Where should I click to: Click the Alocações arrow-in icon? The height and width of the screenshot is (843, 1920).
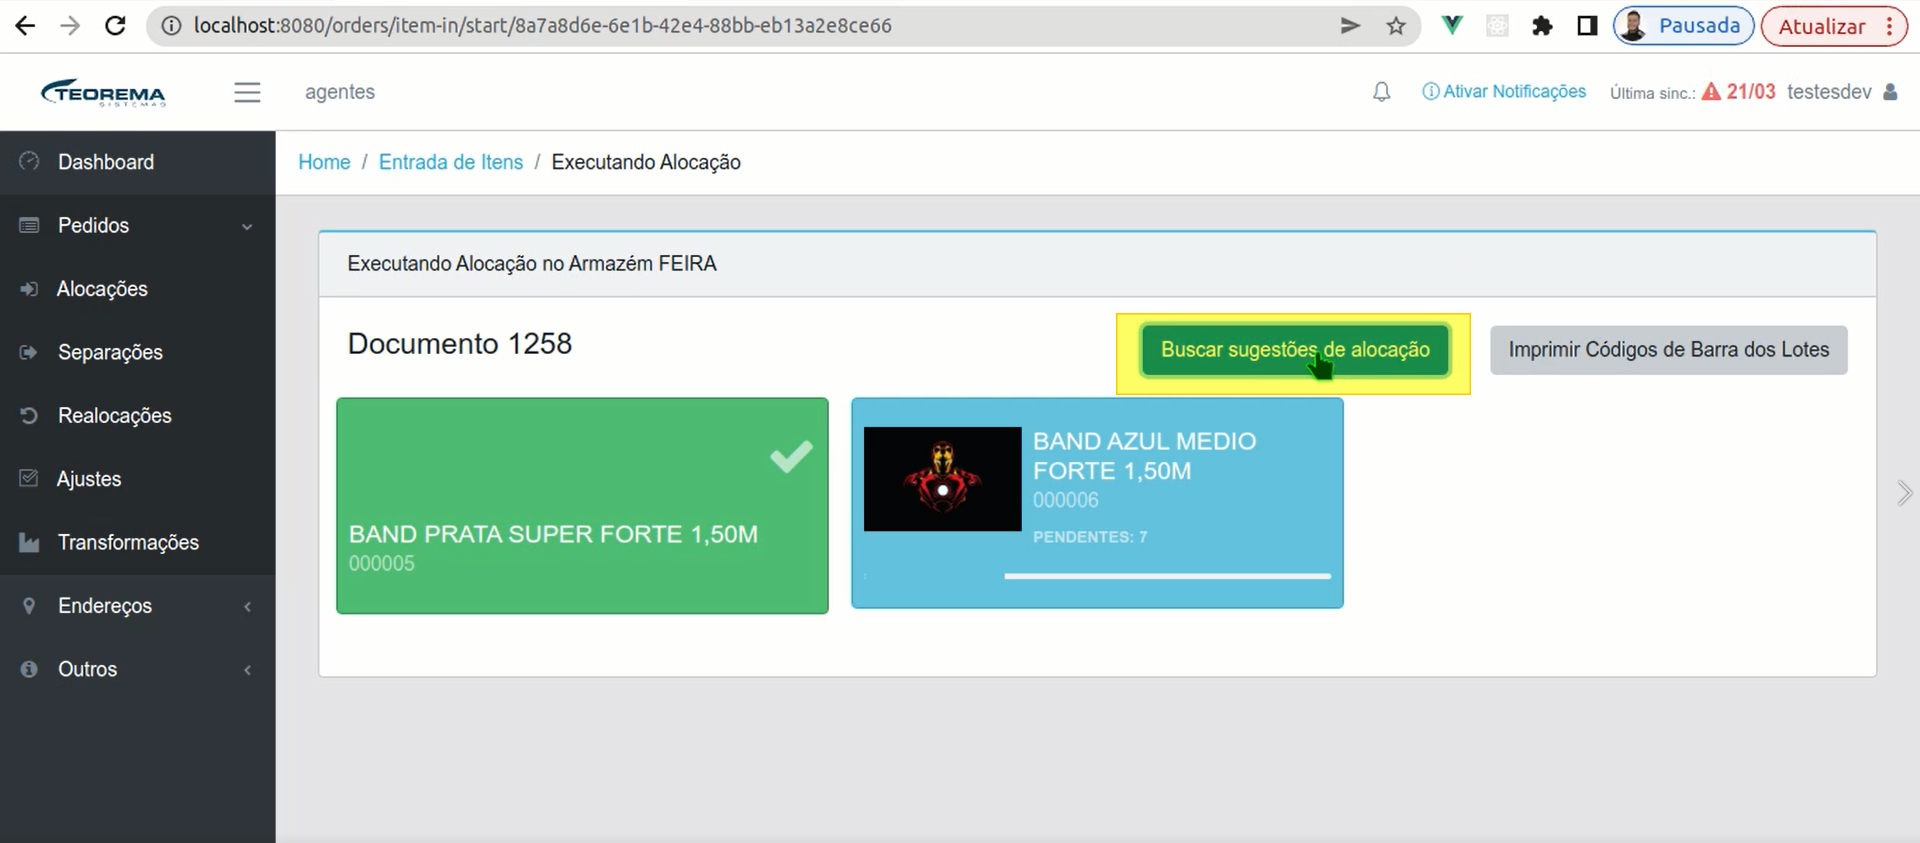[x=29, y=289]
